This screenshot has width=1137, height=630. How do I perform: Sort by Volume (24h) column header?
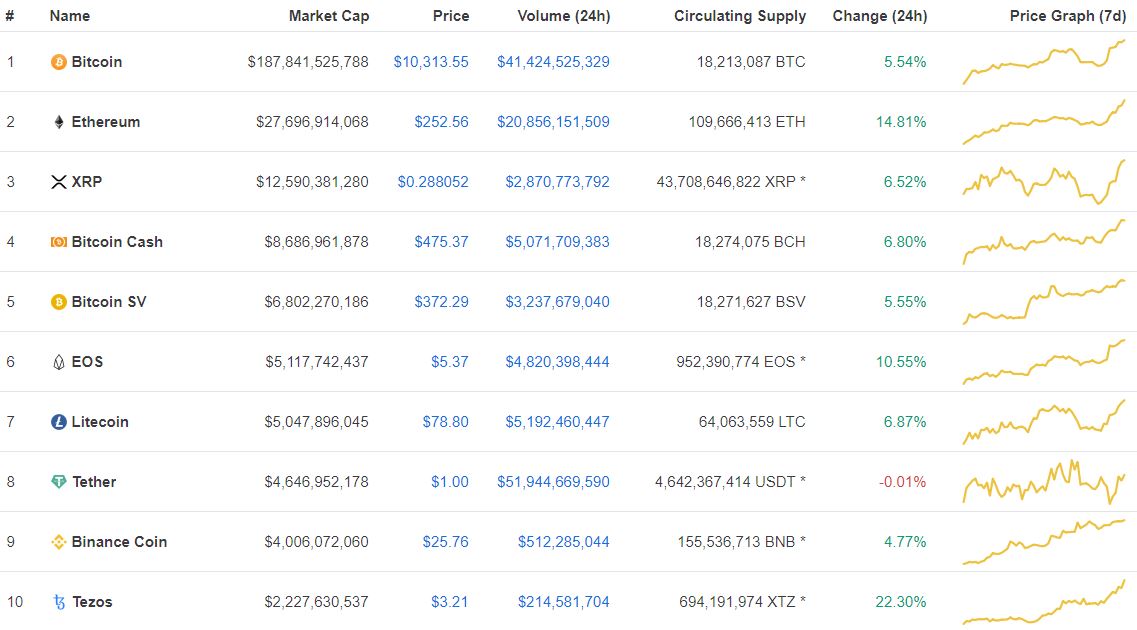563,16
